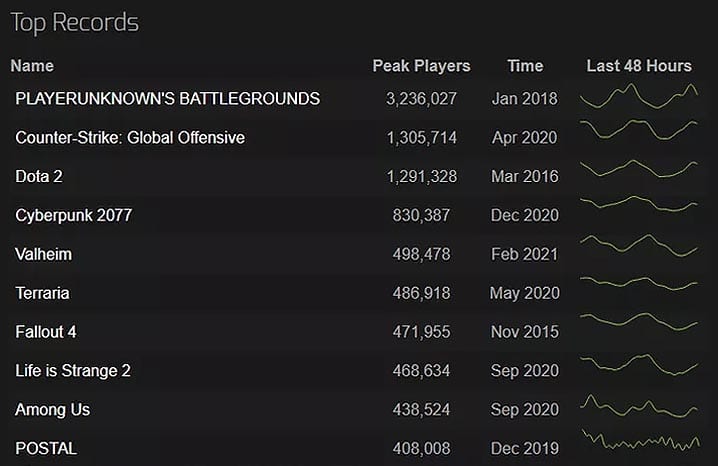Click the Cyberpunk 2077 sparkline chart
This screenshot has height=466, width=718.
tap(639, 203)
